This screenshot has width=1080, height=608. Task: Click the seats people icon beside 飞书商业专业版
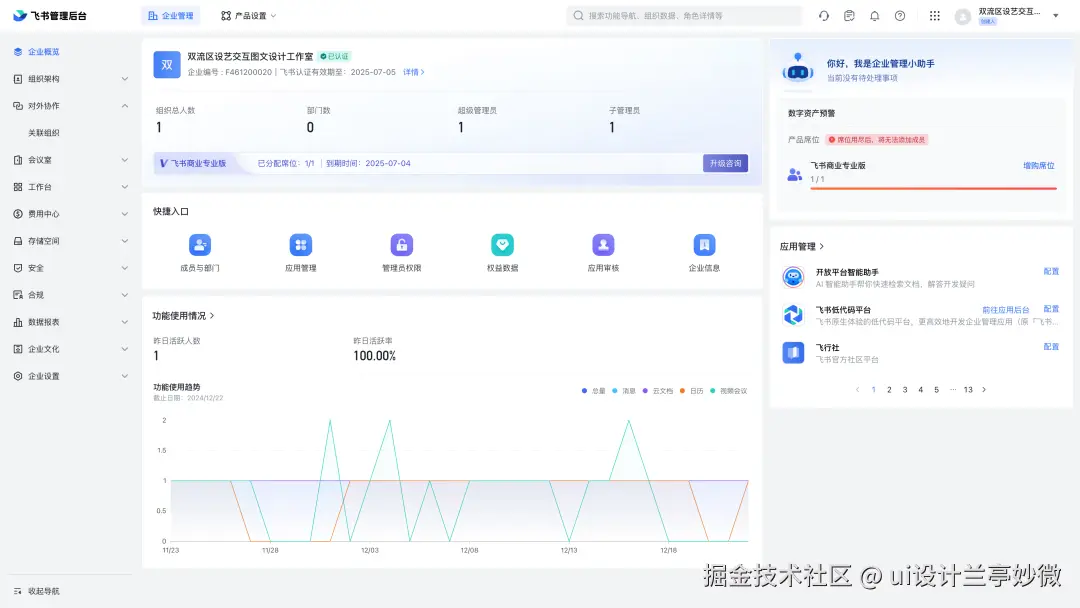point(794,174)
